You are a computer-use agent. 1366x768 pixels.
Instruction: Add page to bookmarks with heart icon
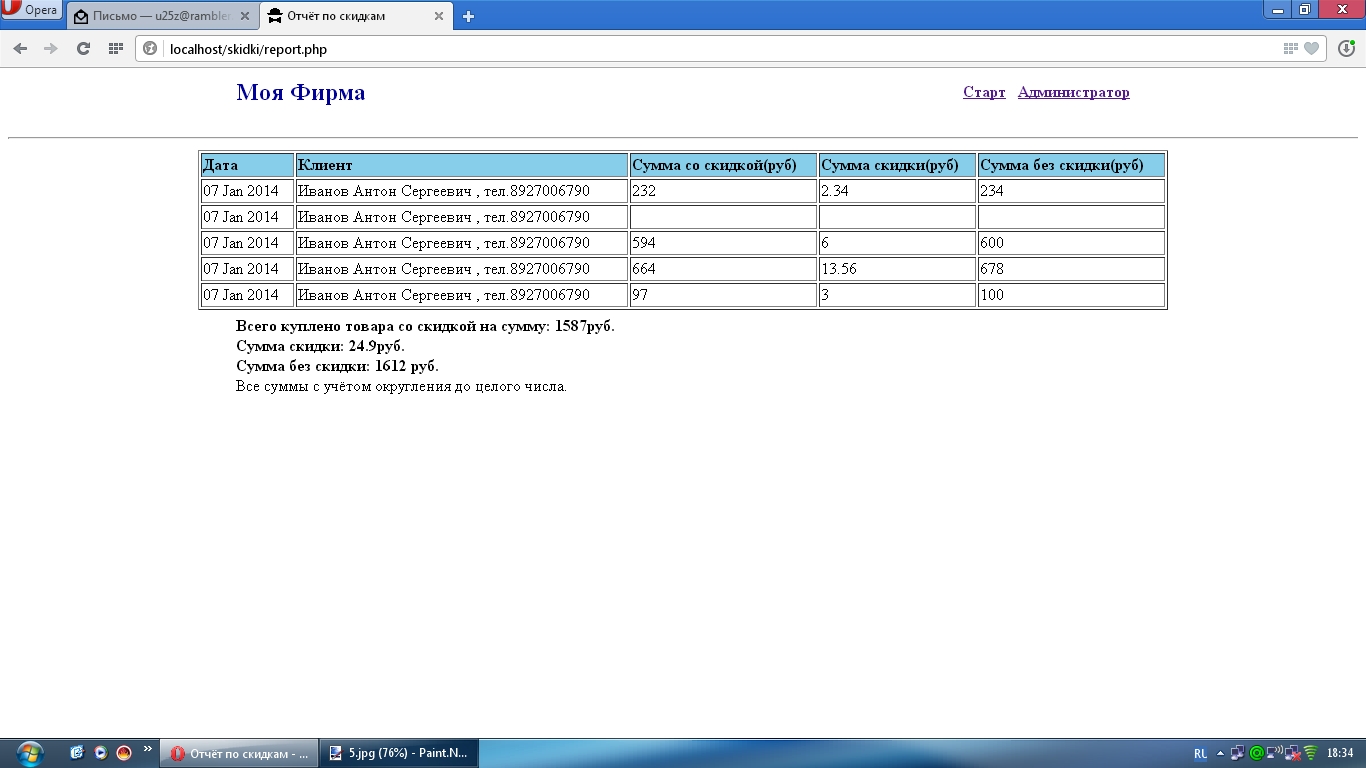pyautogui.click(x=1311, y=49)
